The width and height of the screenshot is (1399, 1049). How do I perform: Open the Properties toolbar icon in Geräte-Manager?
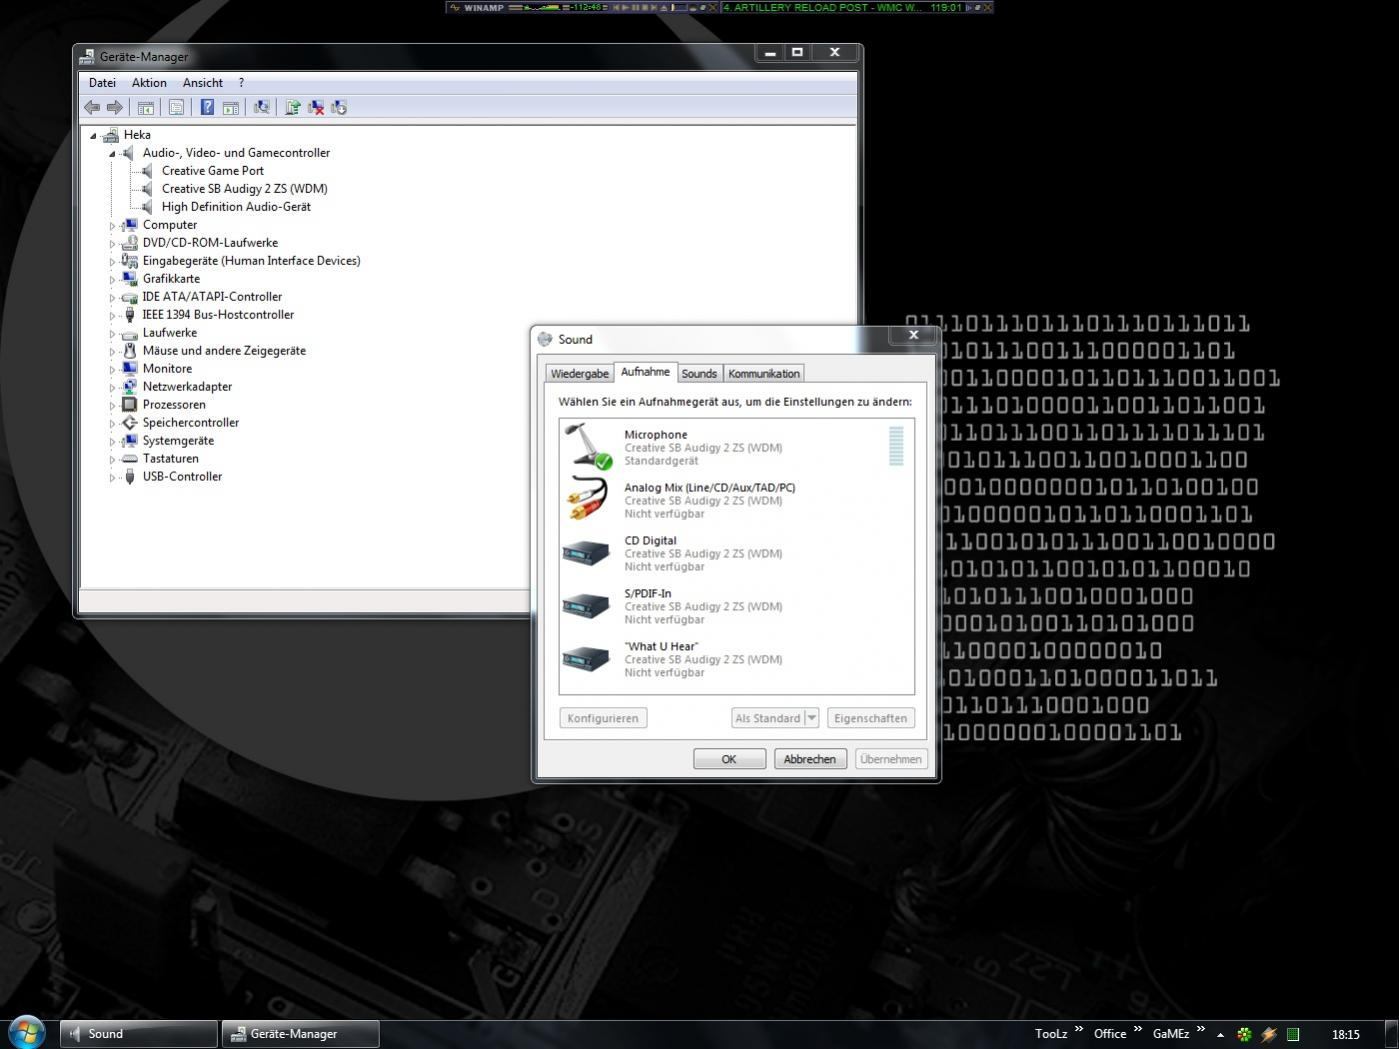176,107
